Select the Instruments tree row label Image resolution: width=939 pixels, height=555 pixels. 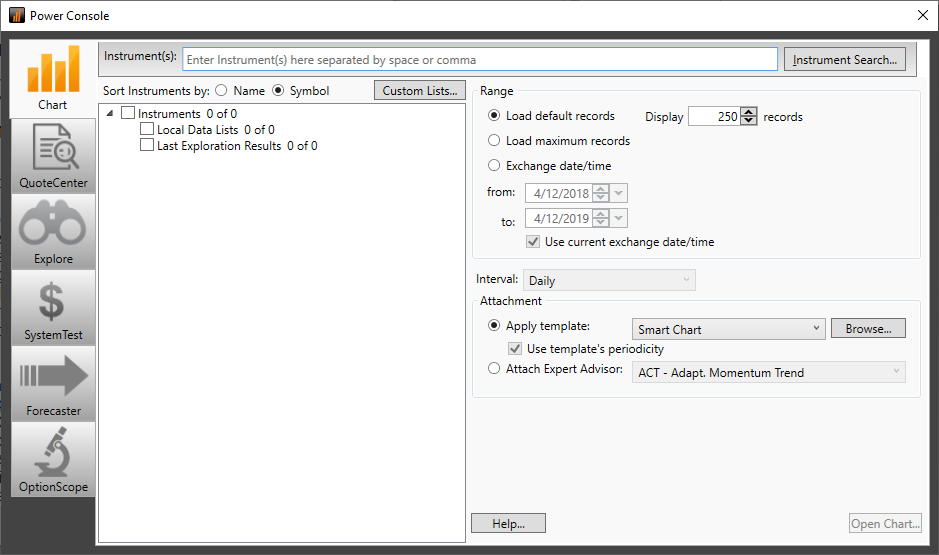[x=187, y=113]
